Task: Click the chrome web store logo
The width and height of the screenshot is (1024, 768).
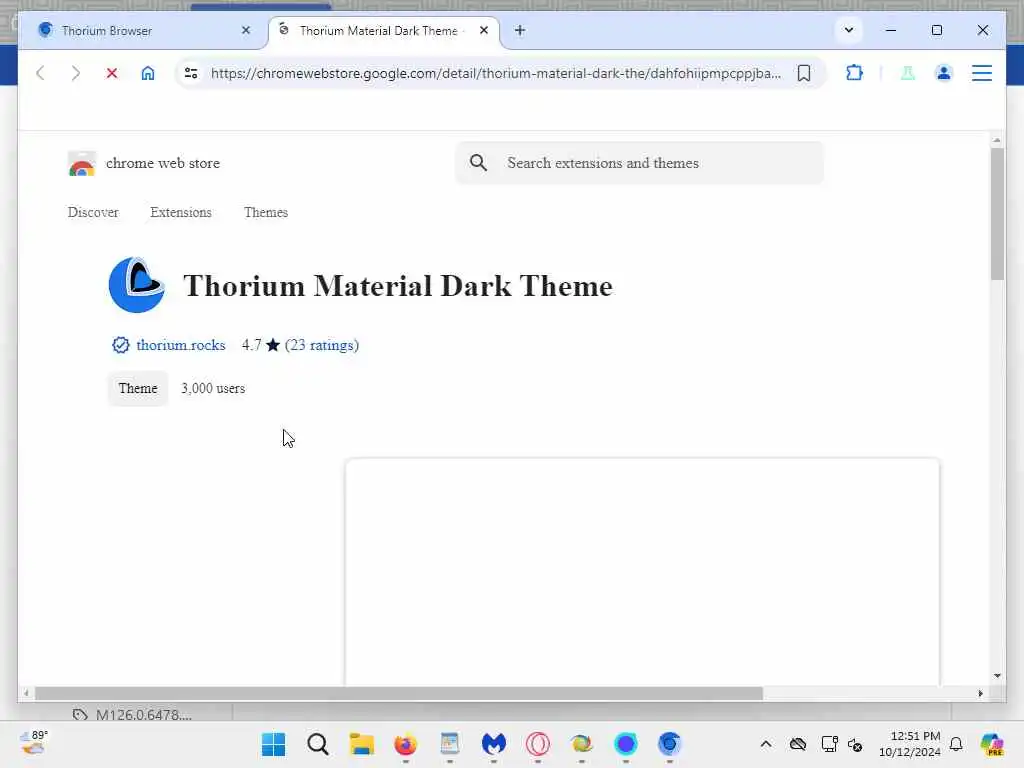Action: pyautogui.click(x=82, y=163)
